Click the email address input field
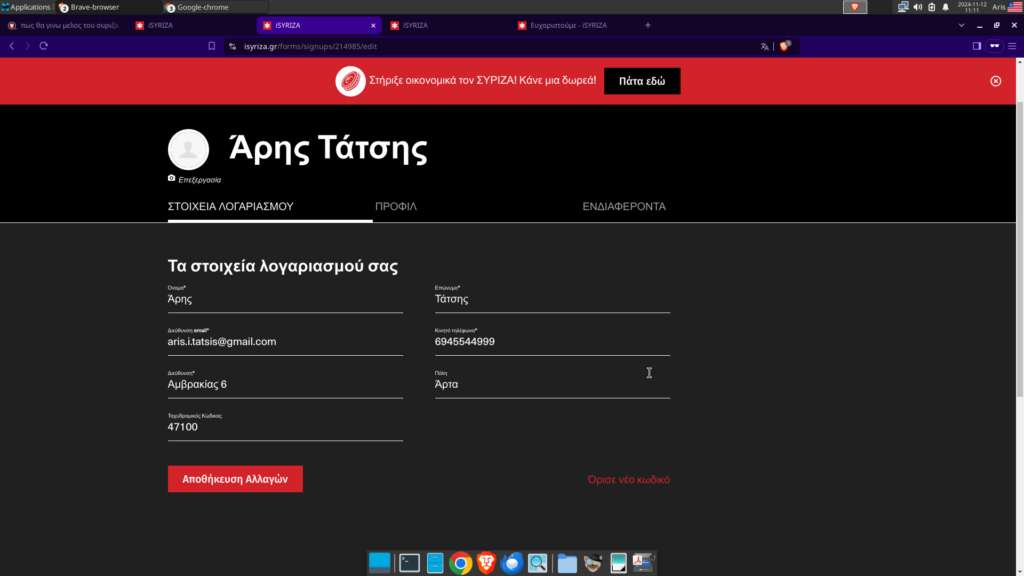This screenshot has height=576, width=1024. click(x=285, y=342)
